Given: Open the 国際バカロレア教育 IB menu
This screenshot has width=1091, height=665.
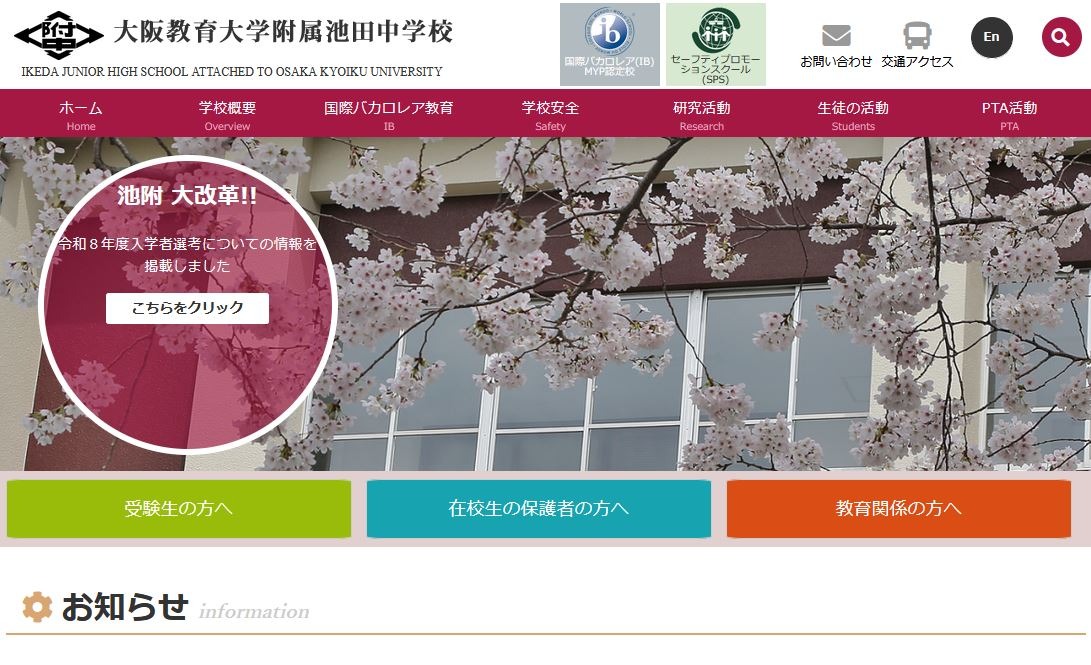Looking at the screenshot, I should tap(388, 115).
